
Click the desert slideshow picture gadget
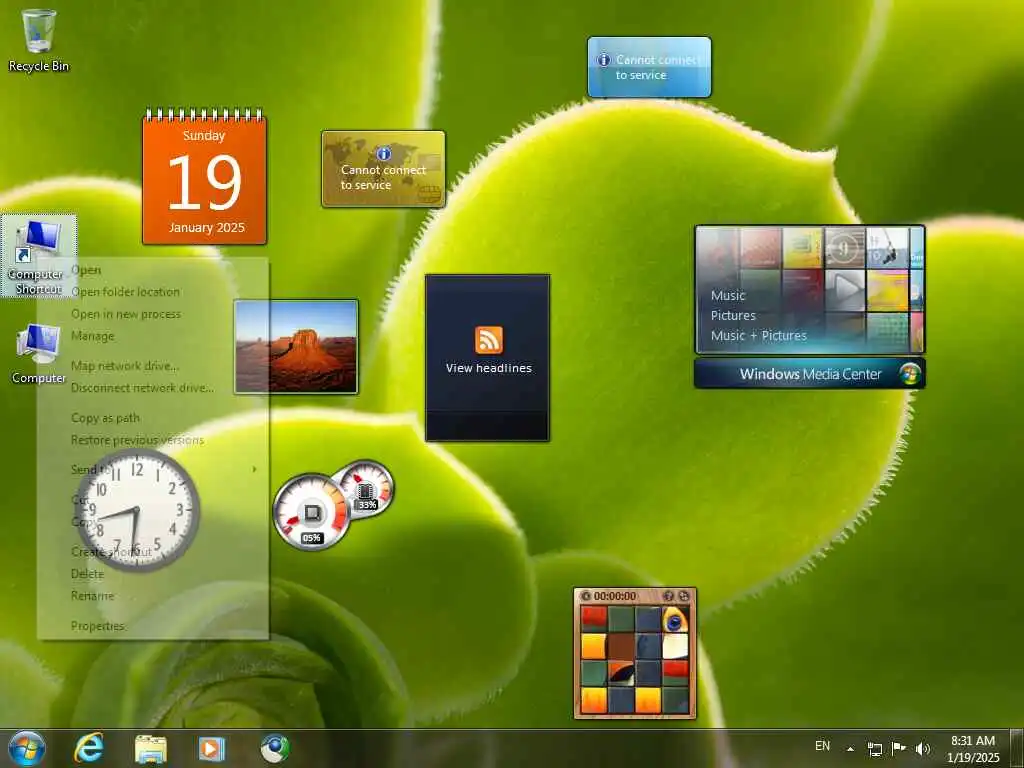(x=296, y=347)
